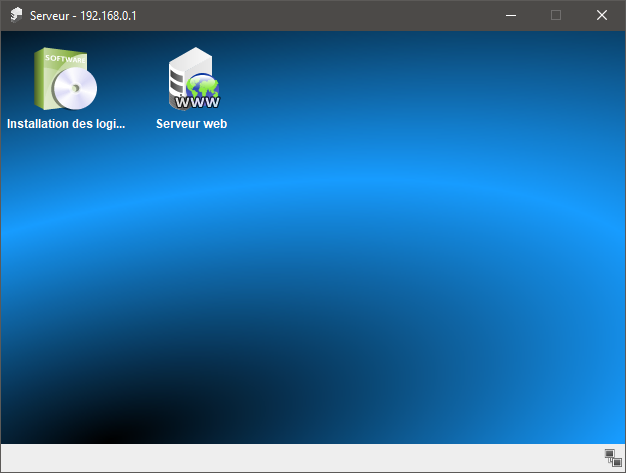Viewport: 626px width, 473px height.
Task: Click the network connection icon in status bar
Action: point(613,458)
